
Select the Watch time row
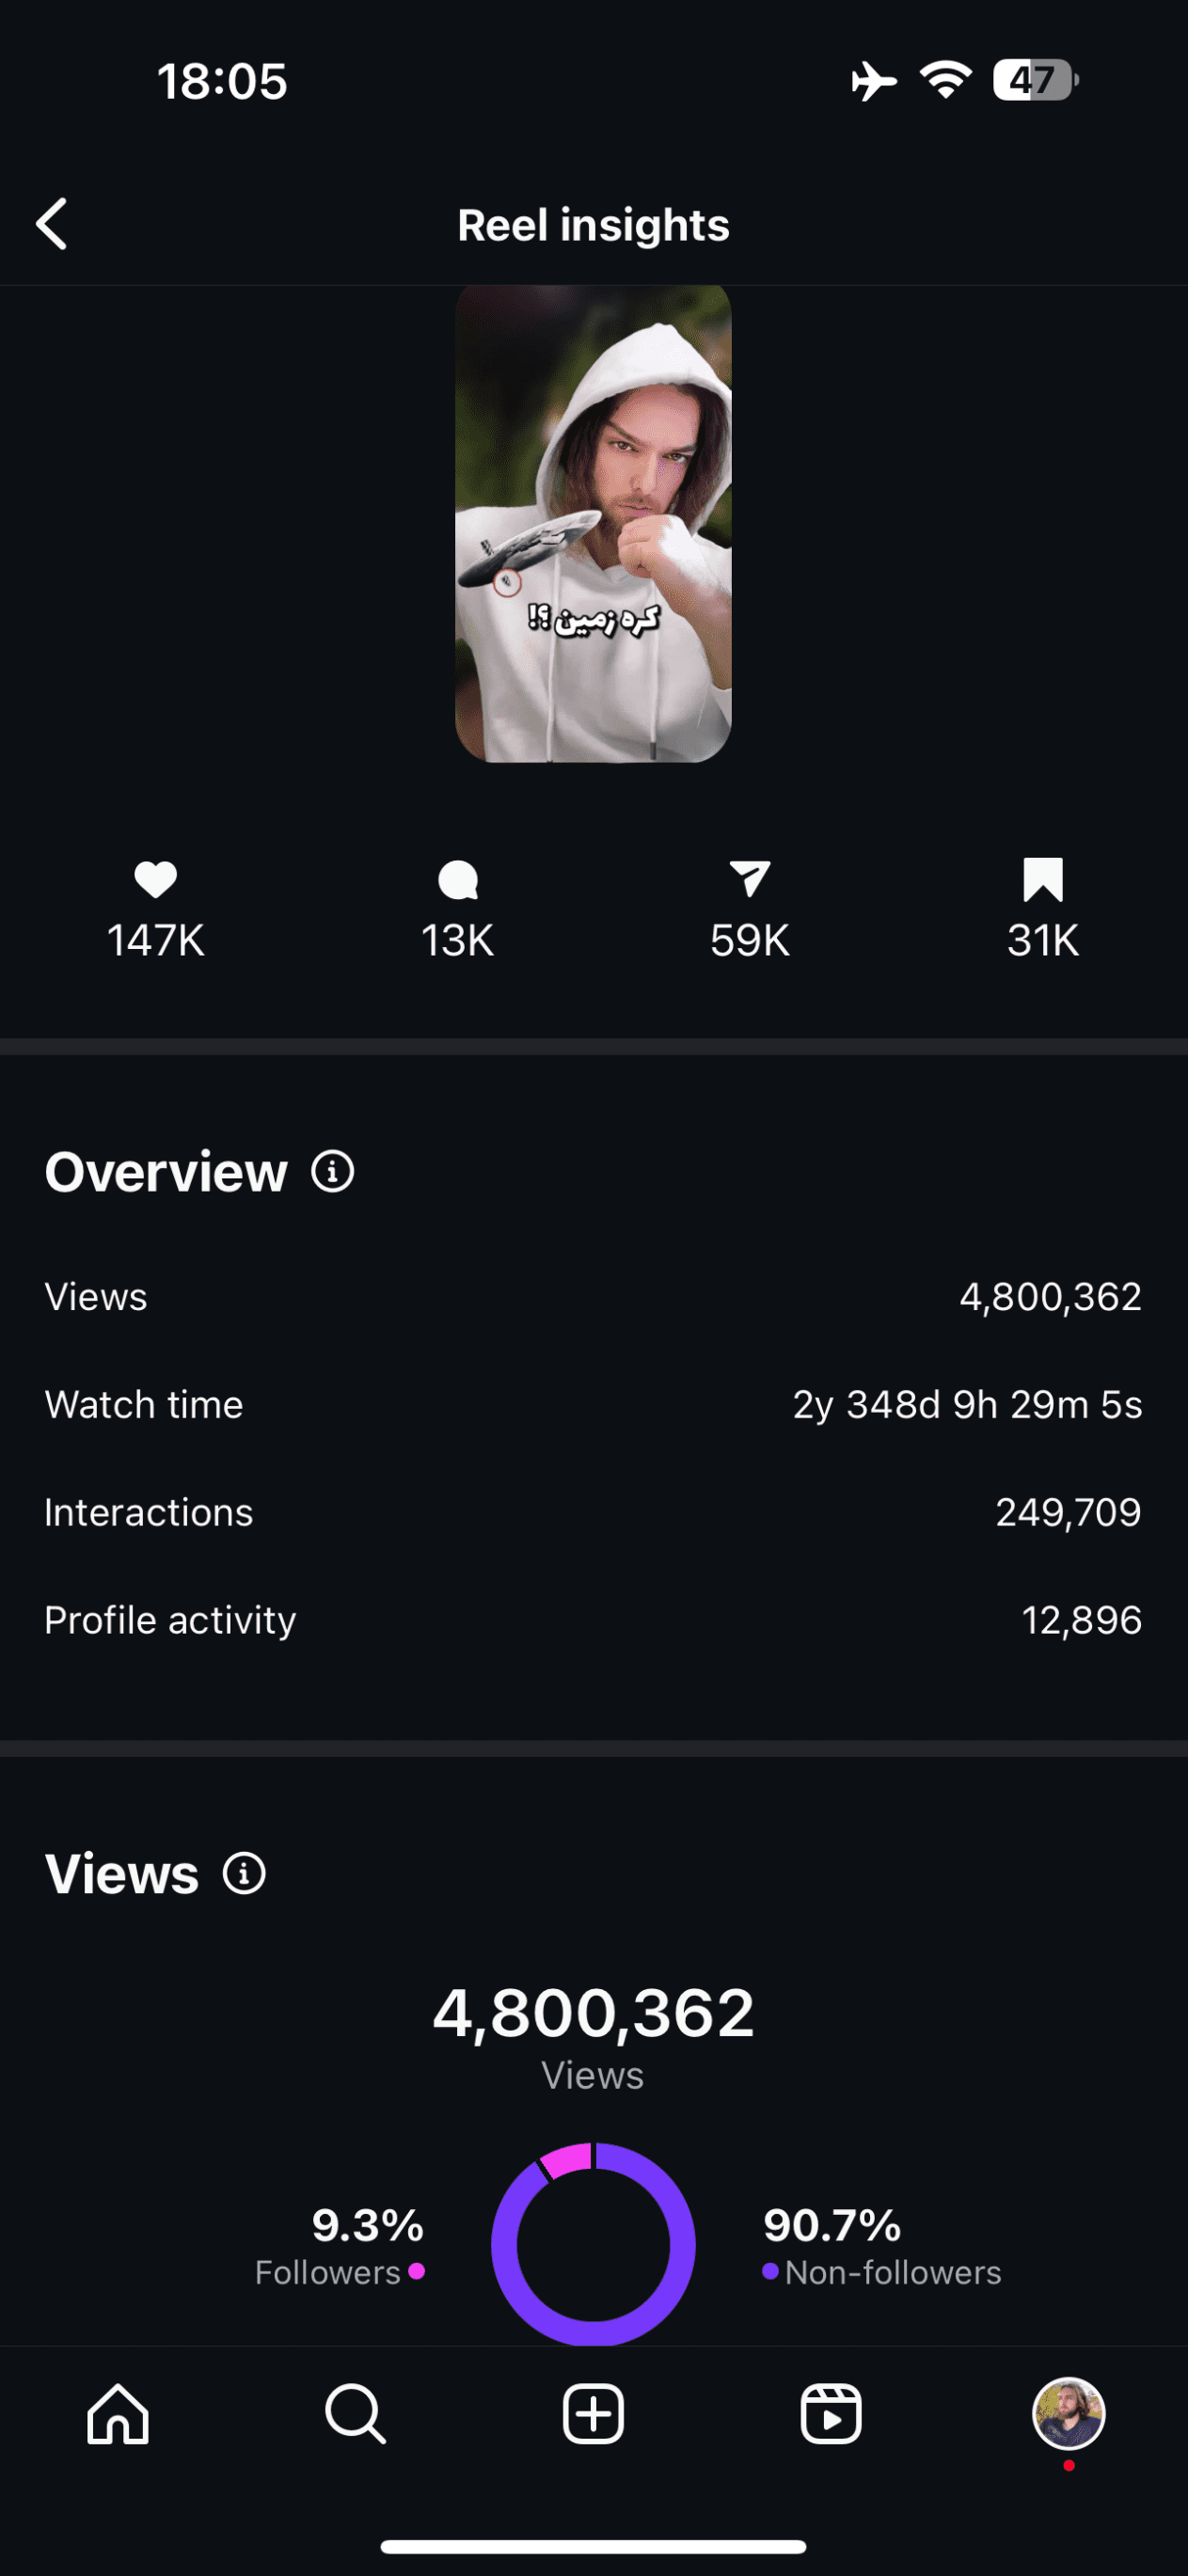594,1405
